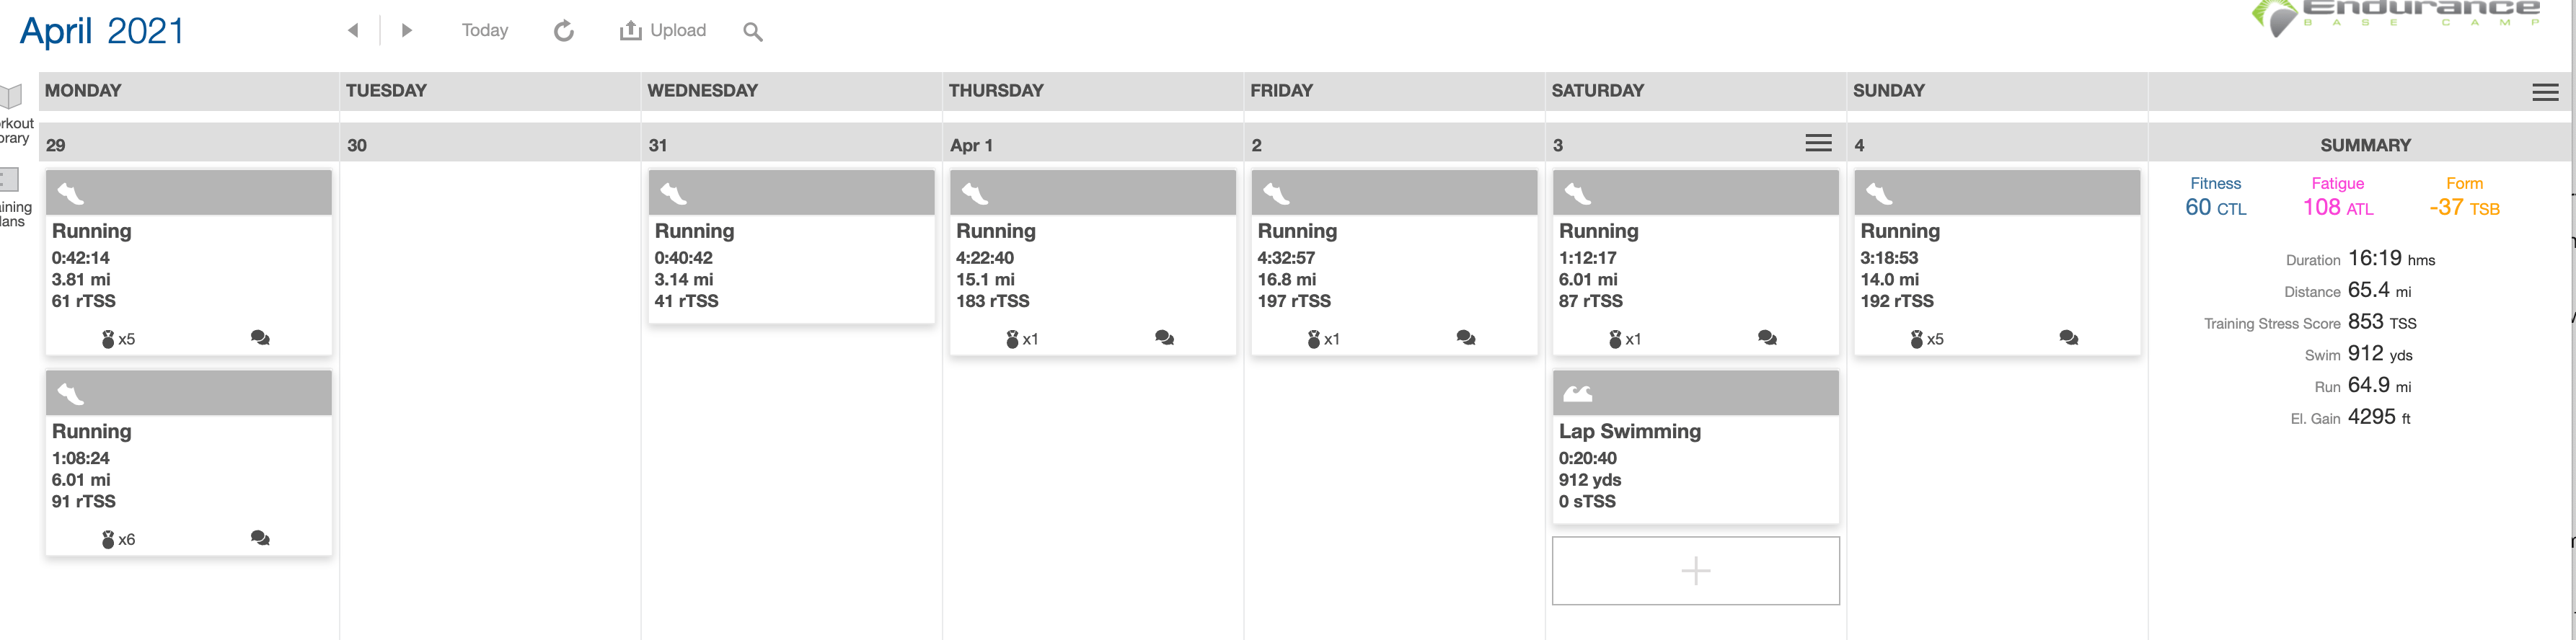Open Wednesday's 0:40:42 Running workout

coord(791,265)
